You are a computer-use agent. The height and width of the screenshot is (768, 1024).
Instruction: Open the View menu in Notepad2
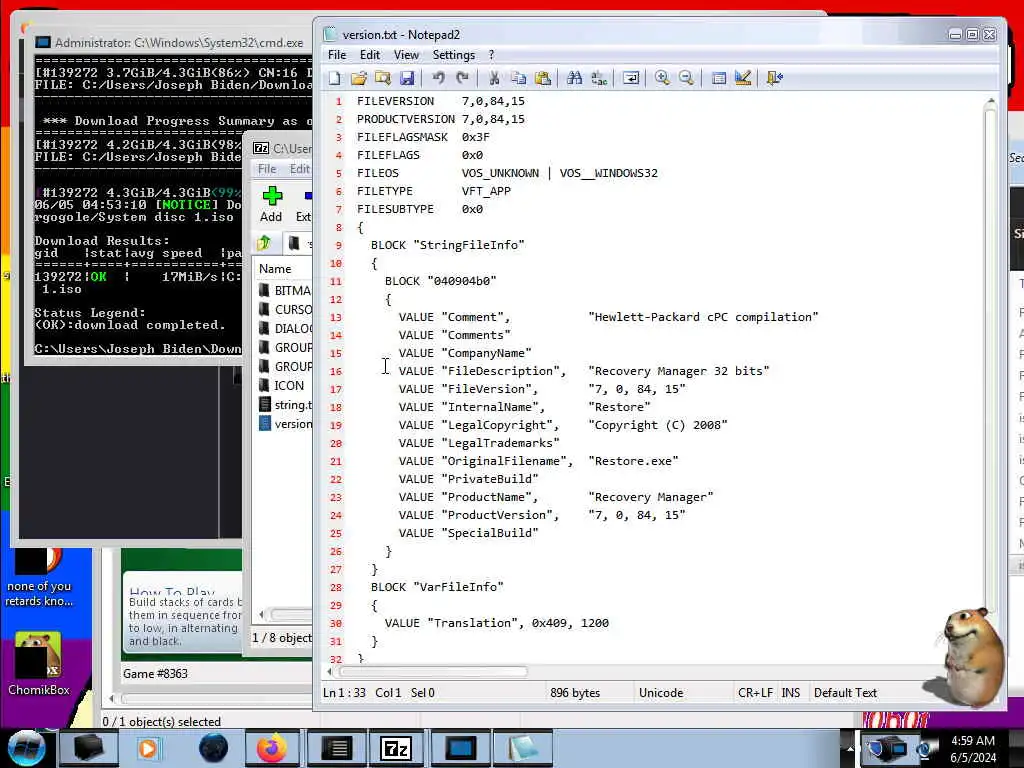(x=406, y=55)
